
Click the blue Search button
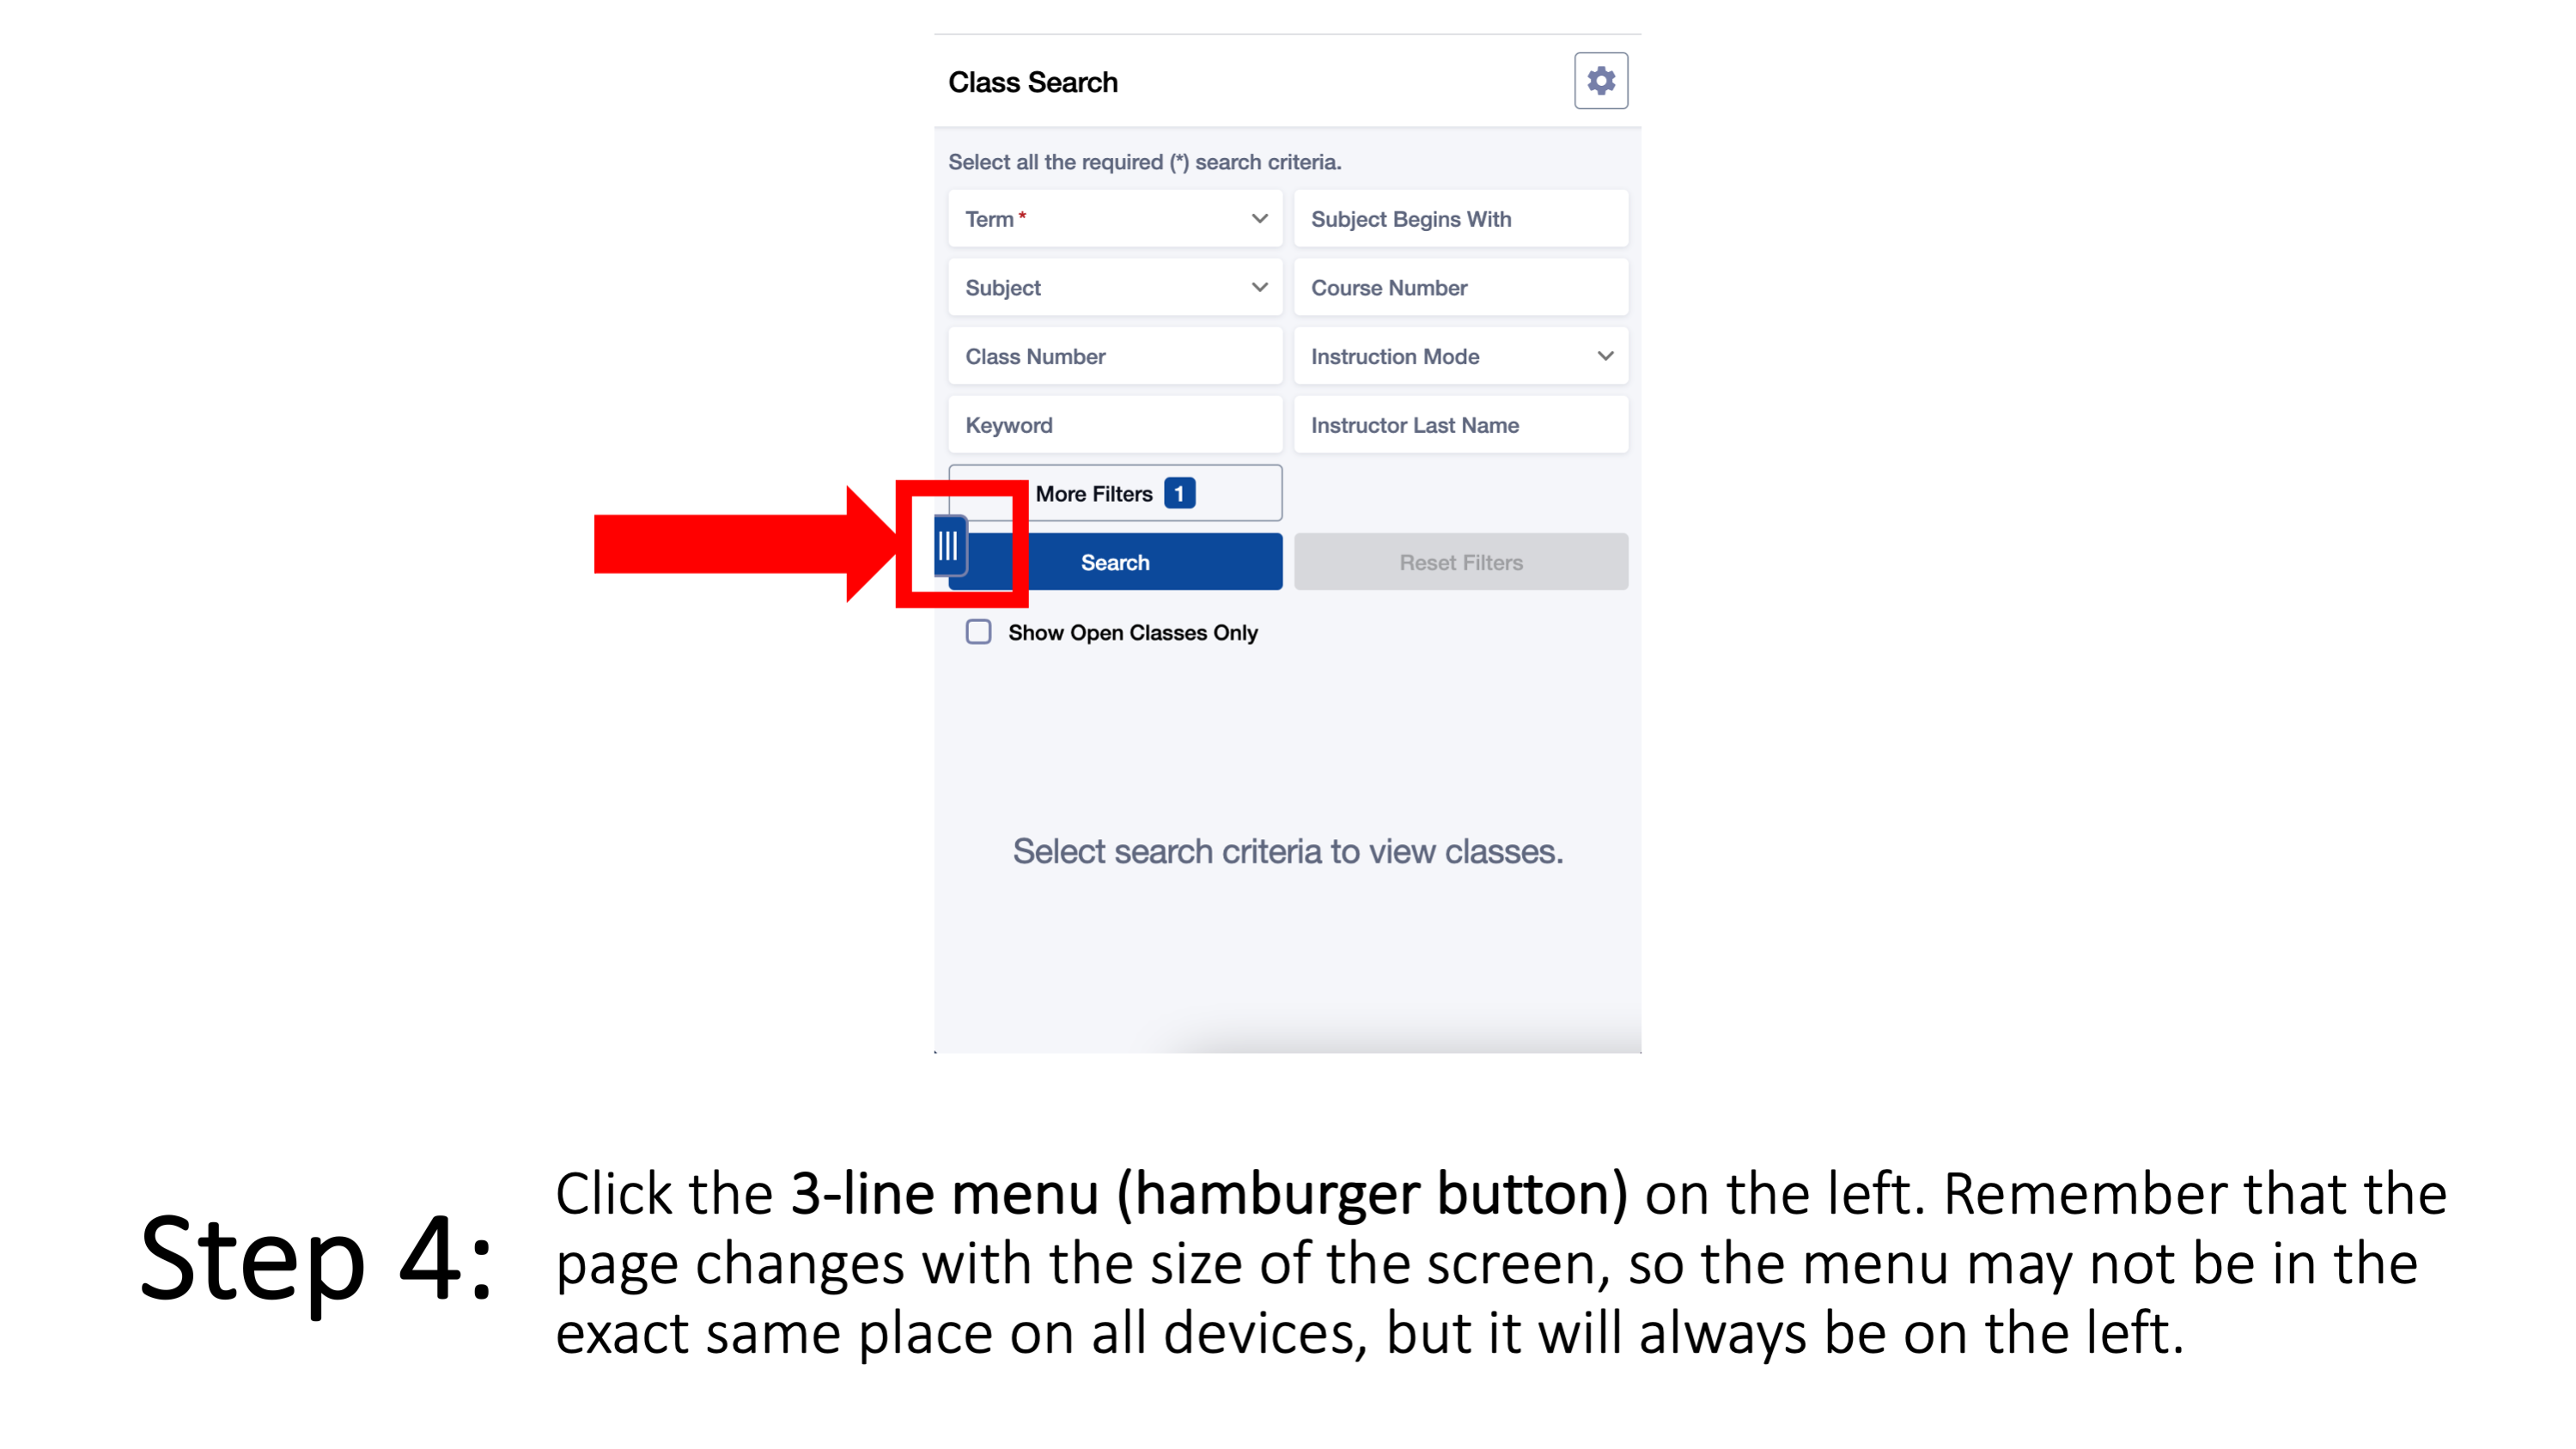[1115, 561]
